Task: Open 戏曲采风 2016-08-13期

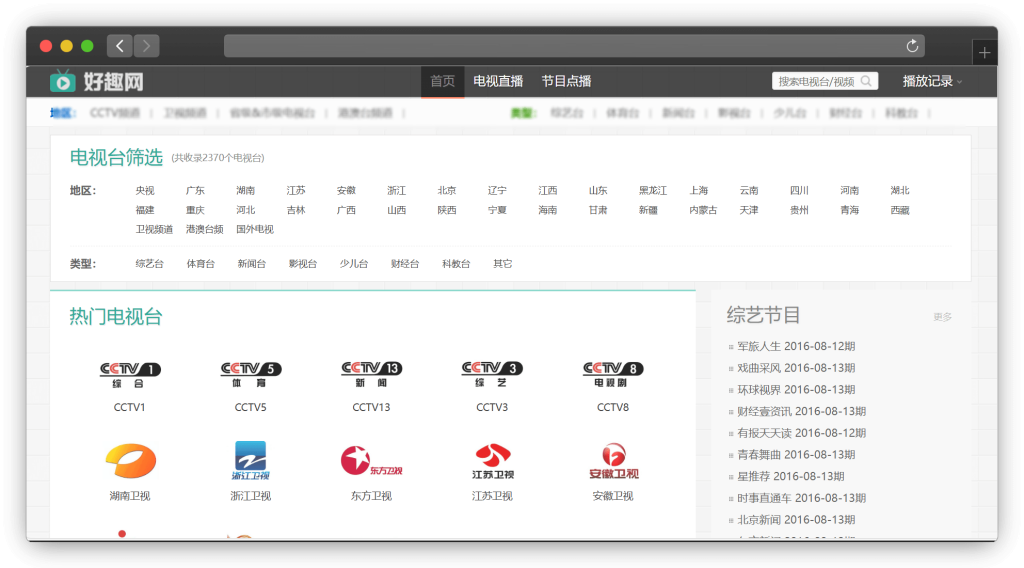Action: [x=796, y=368]
